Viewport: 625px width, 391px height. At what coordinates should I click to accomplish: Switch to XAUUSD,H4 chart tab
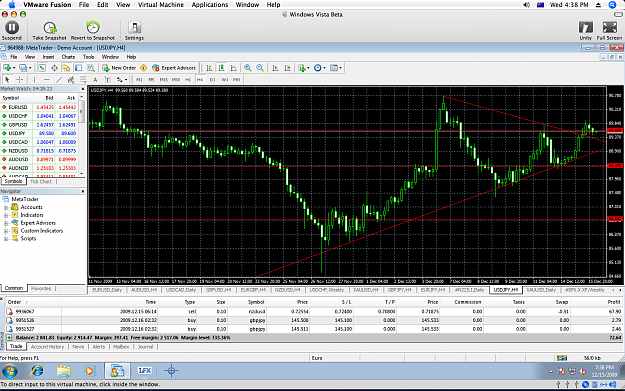(366, 290)
